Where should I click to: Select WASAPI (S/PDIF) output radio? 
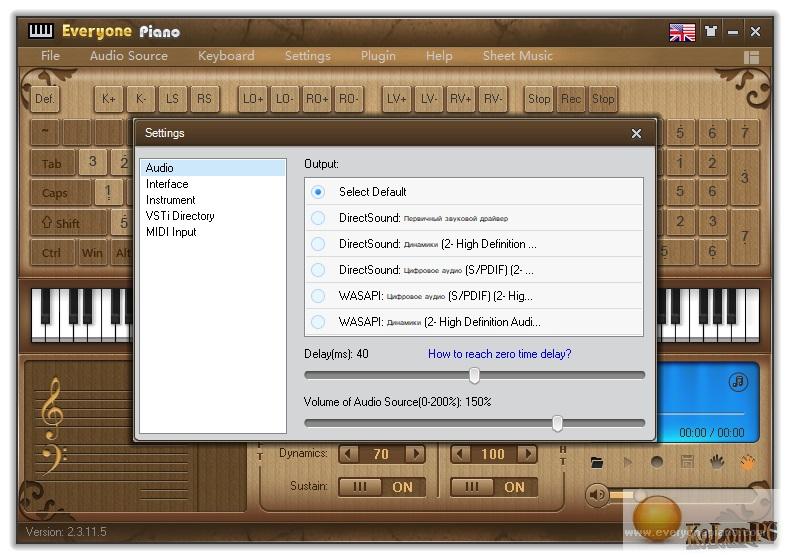(318, 296)
